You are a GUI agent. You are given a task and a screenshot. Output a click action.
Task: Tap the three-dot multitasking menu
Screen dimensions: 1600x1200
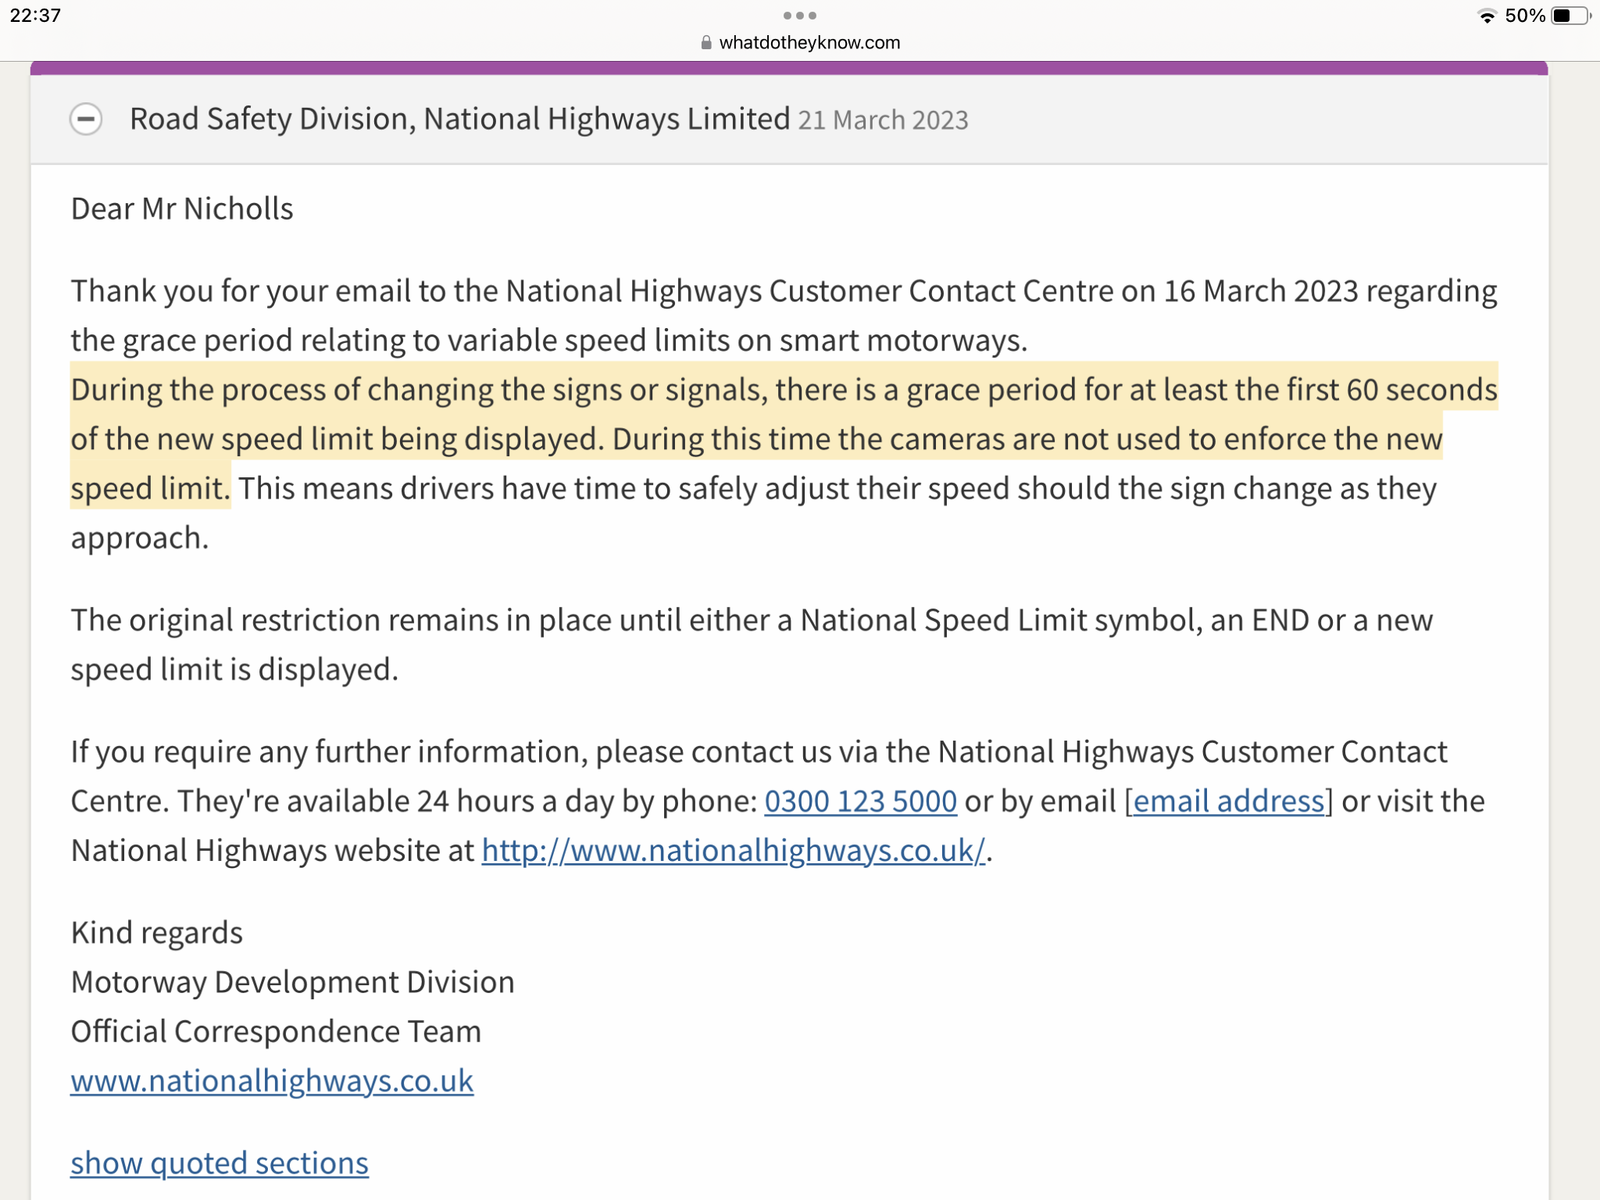click(x=800, y=15)
